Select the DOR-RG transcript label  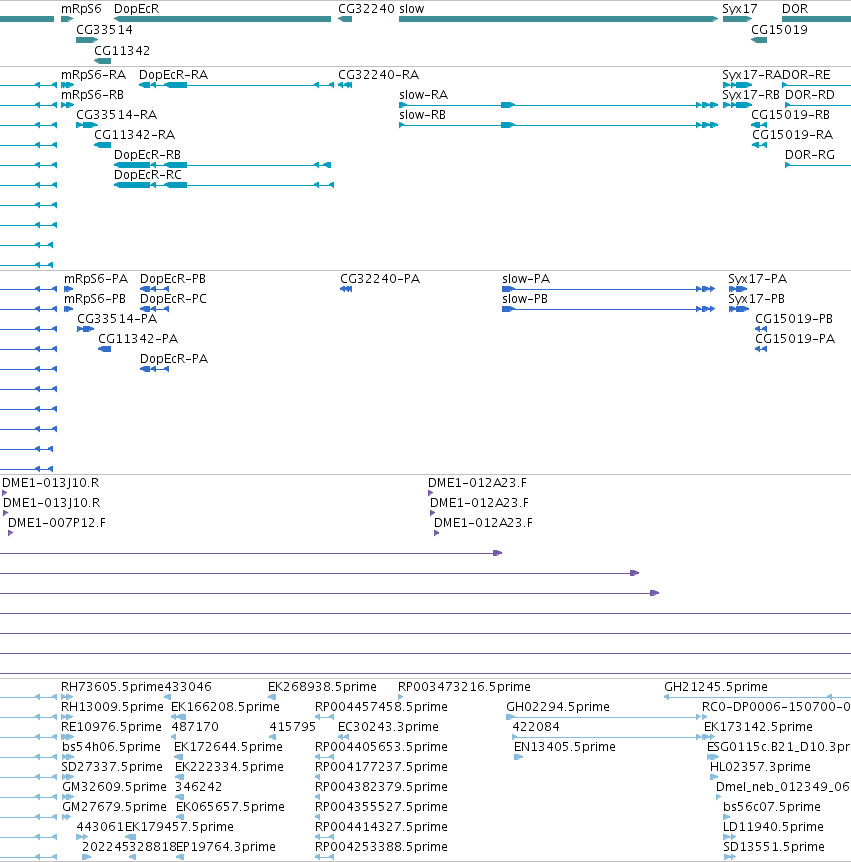click(x=810, y=154)
